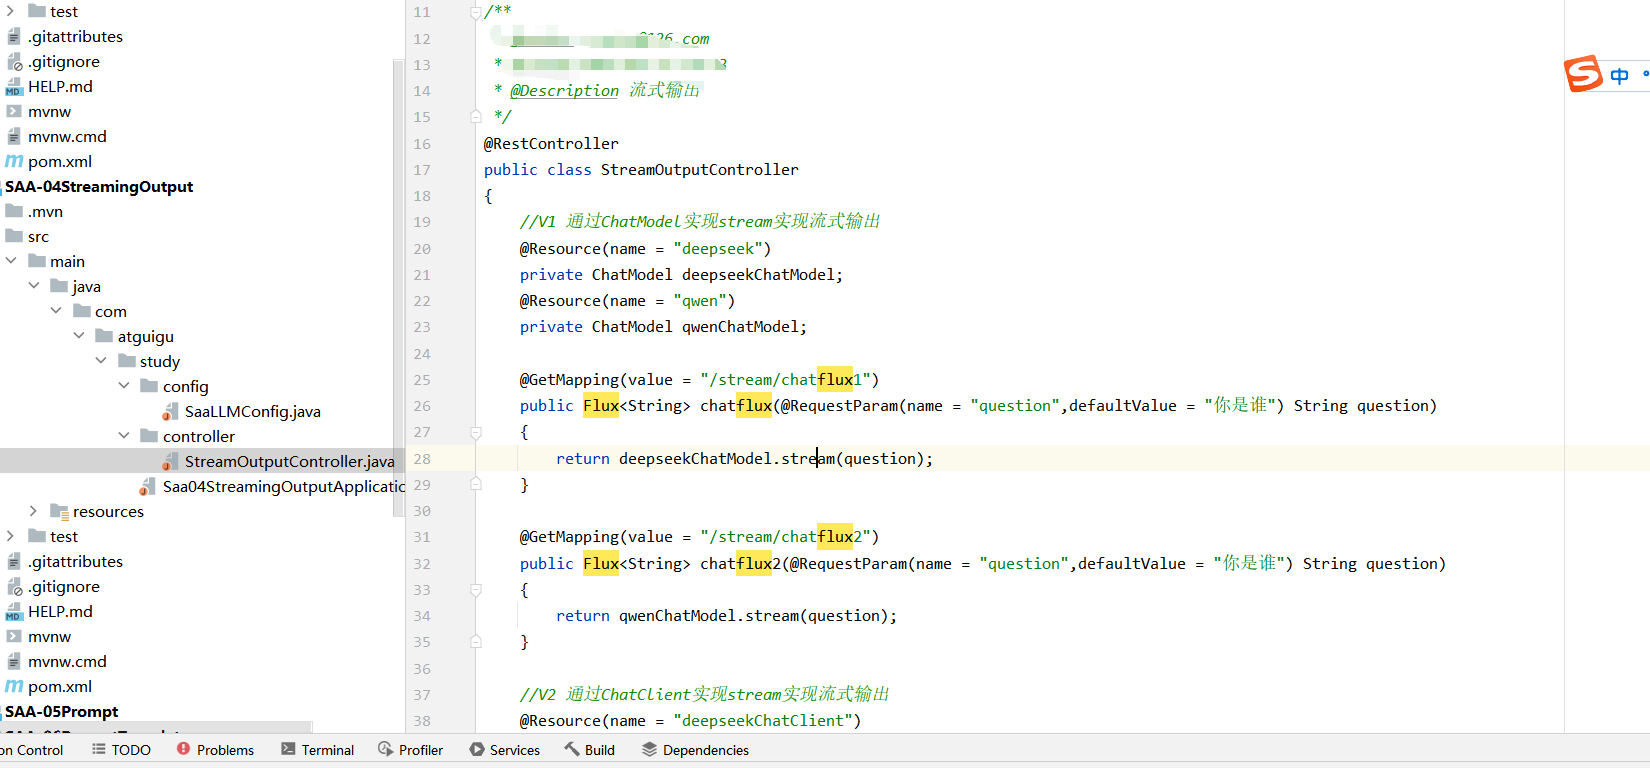Viewport: 1650px width, 768px height.
Task: Collapse the config package chevron
Action: [x=124, y=386]
